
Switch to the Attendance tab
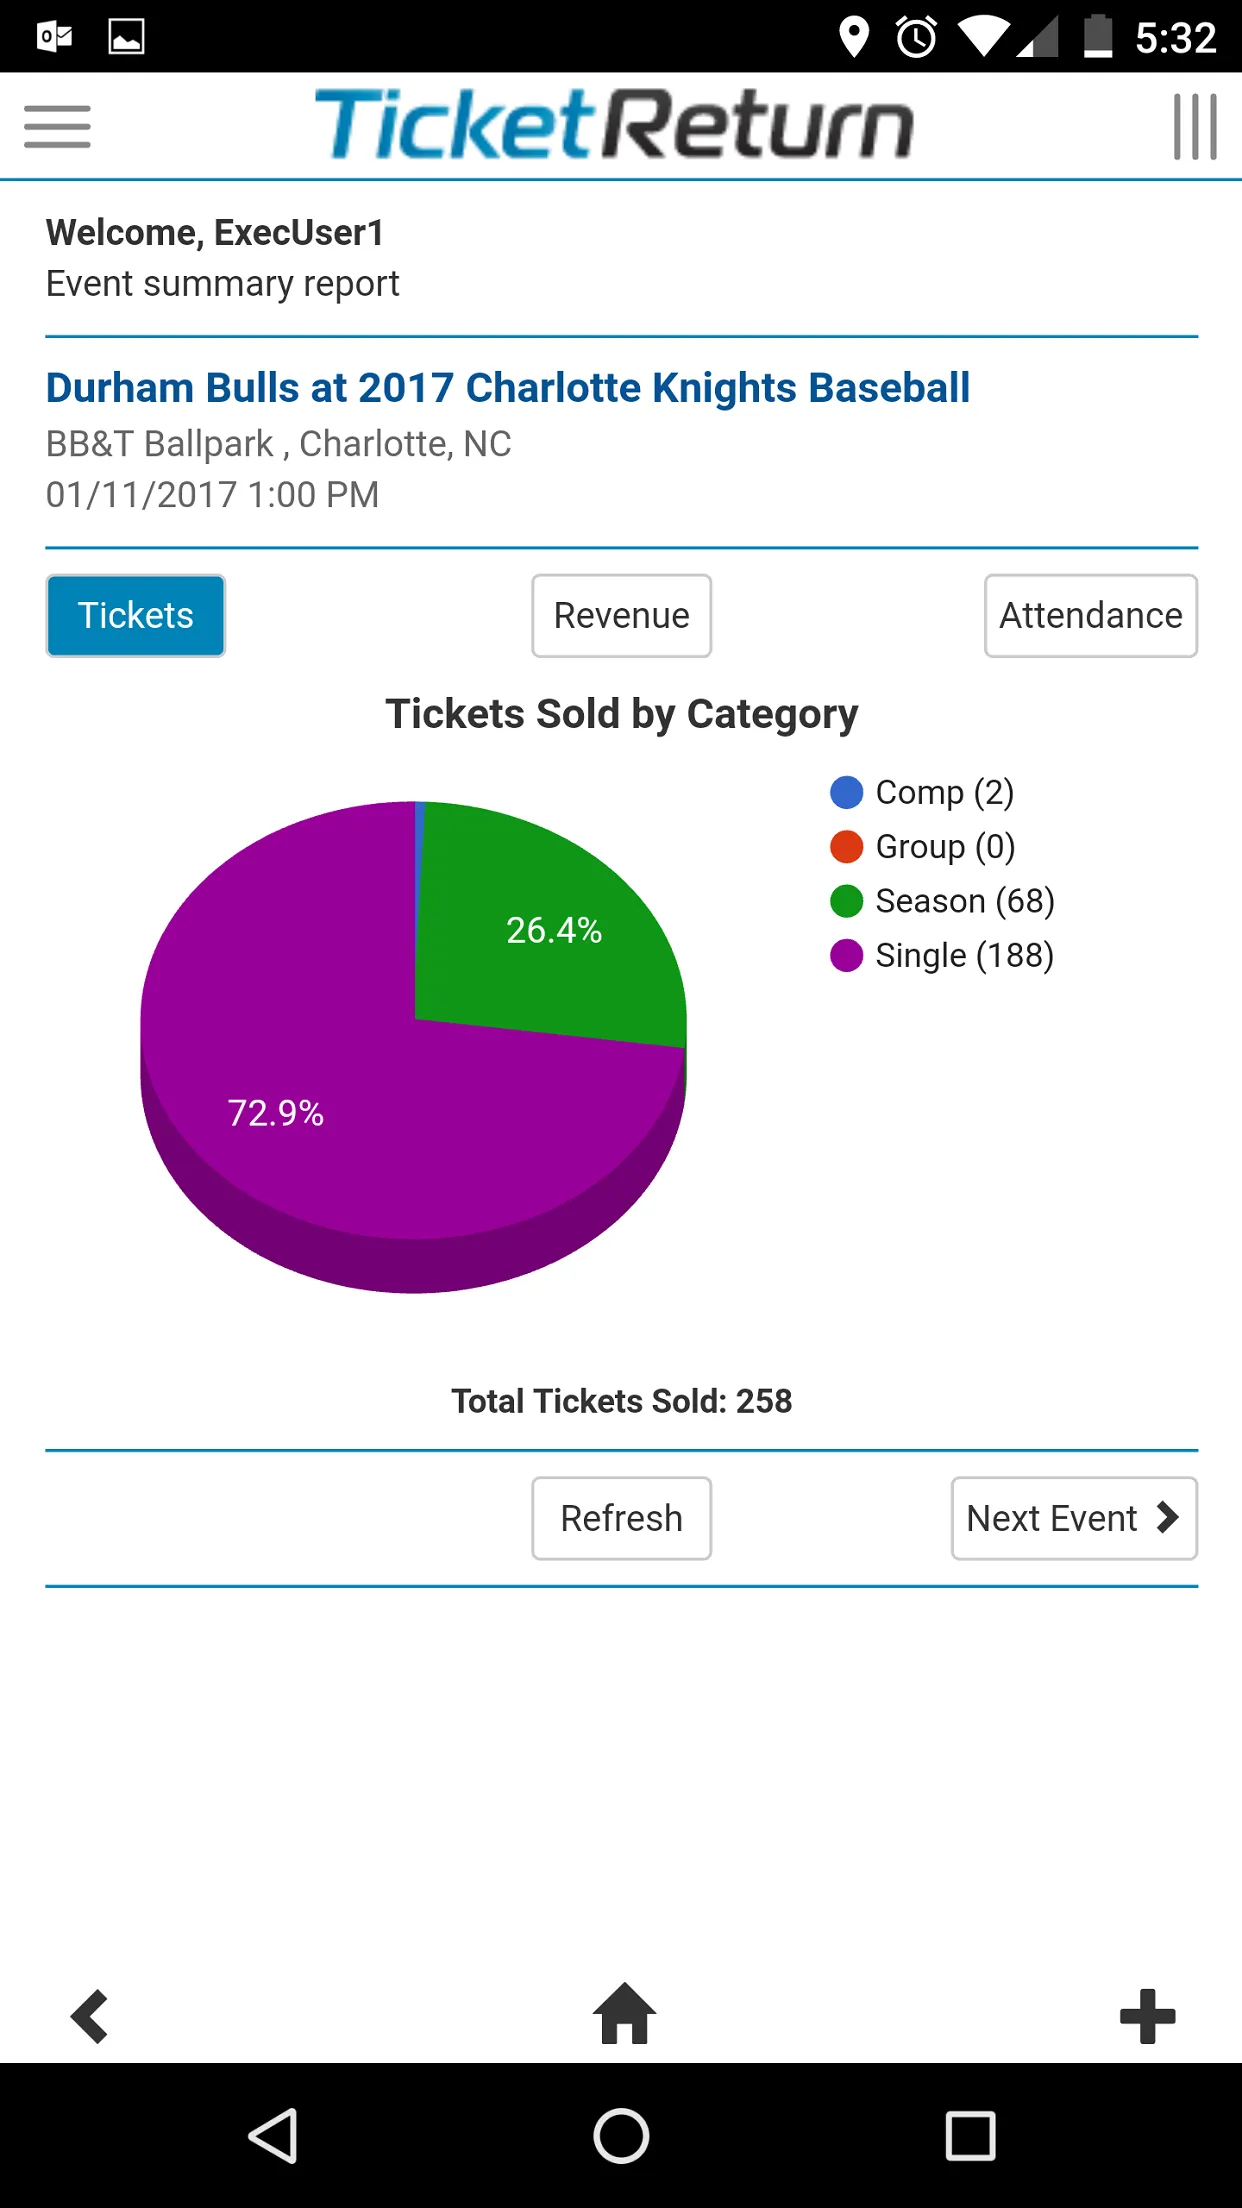tap(1091, 616)
